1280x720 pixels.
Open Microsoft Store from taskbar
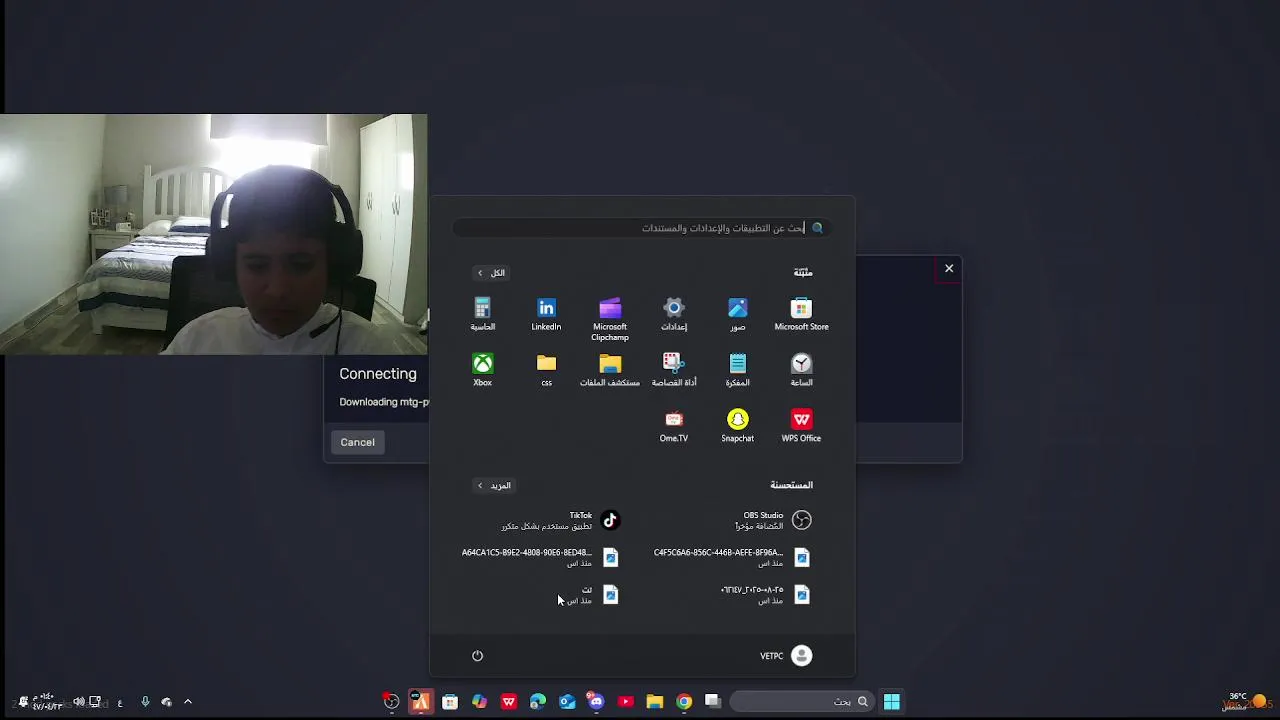click(450, 702)
